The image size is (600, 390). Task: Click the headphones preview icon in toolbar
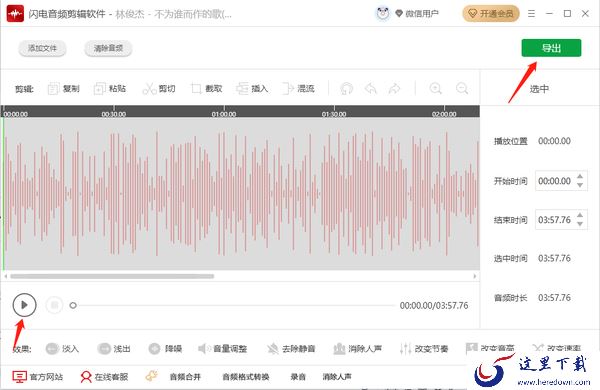click(347, 89)
